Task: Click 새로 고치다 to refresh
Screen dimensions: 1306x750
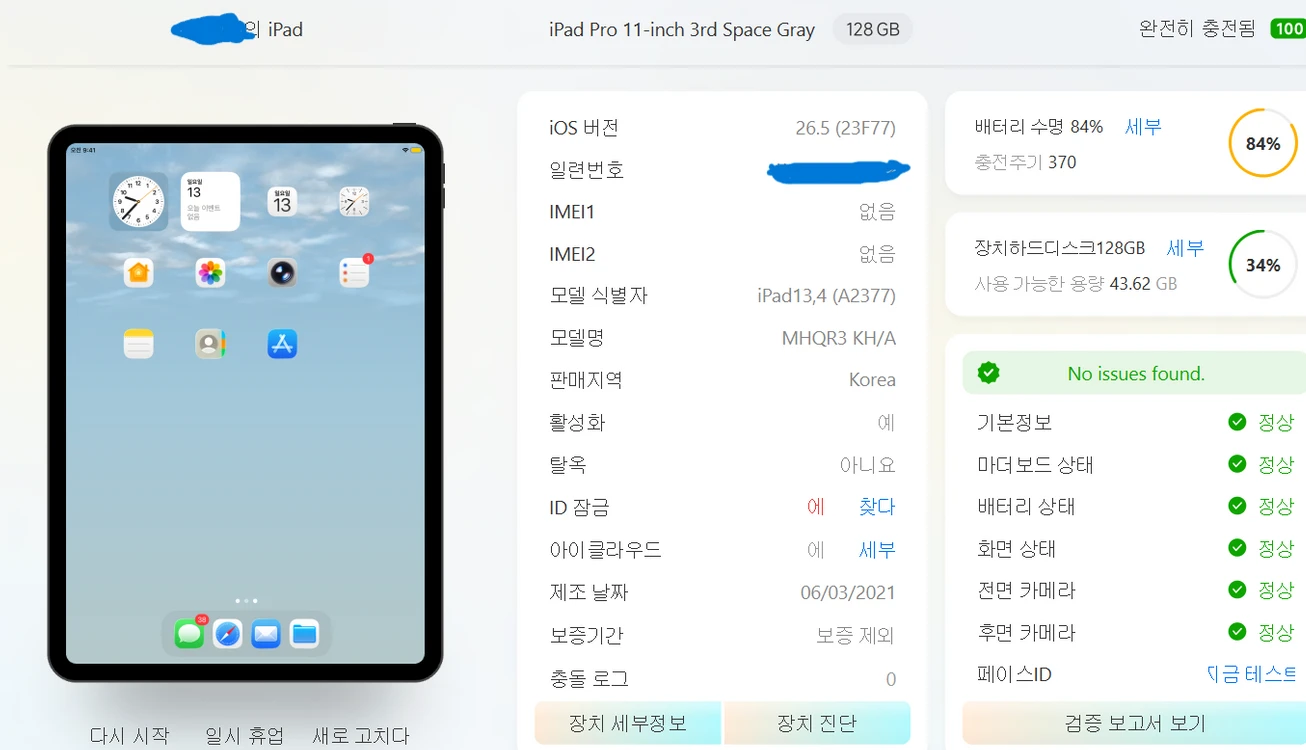Action: tap(361, 736)
